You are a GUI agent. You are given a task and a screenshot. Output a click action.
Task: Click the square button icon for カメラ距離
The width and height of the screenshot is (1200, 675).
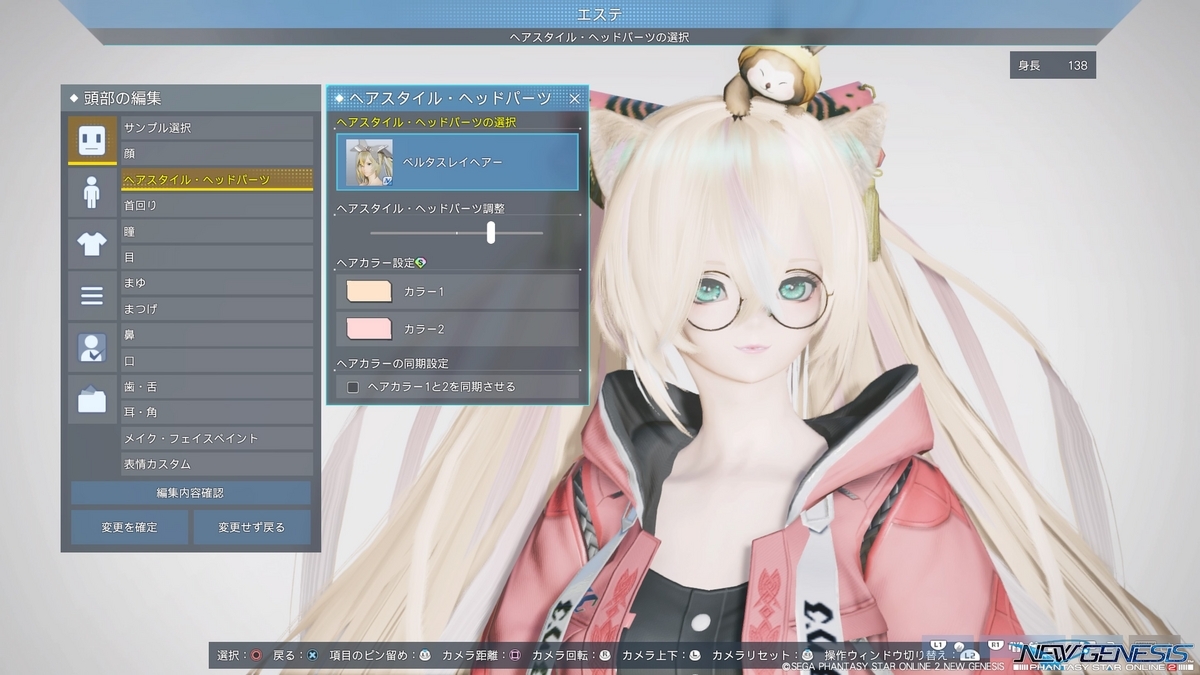pyautogui.click(x=515, y=656)
